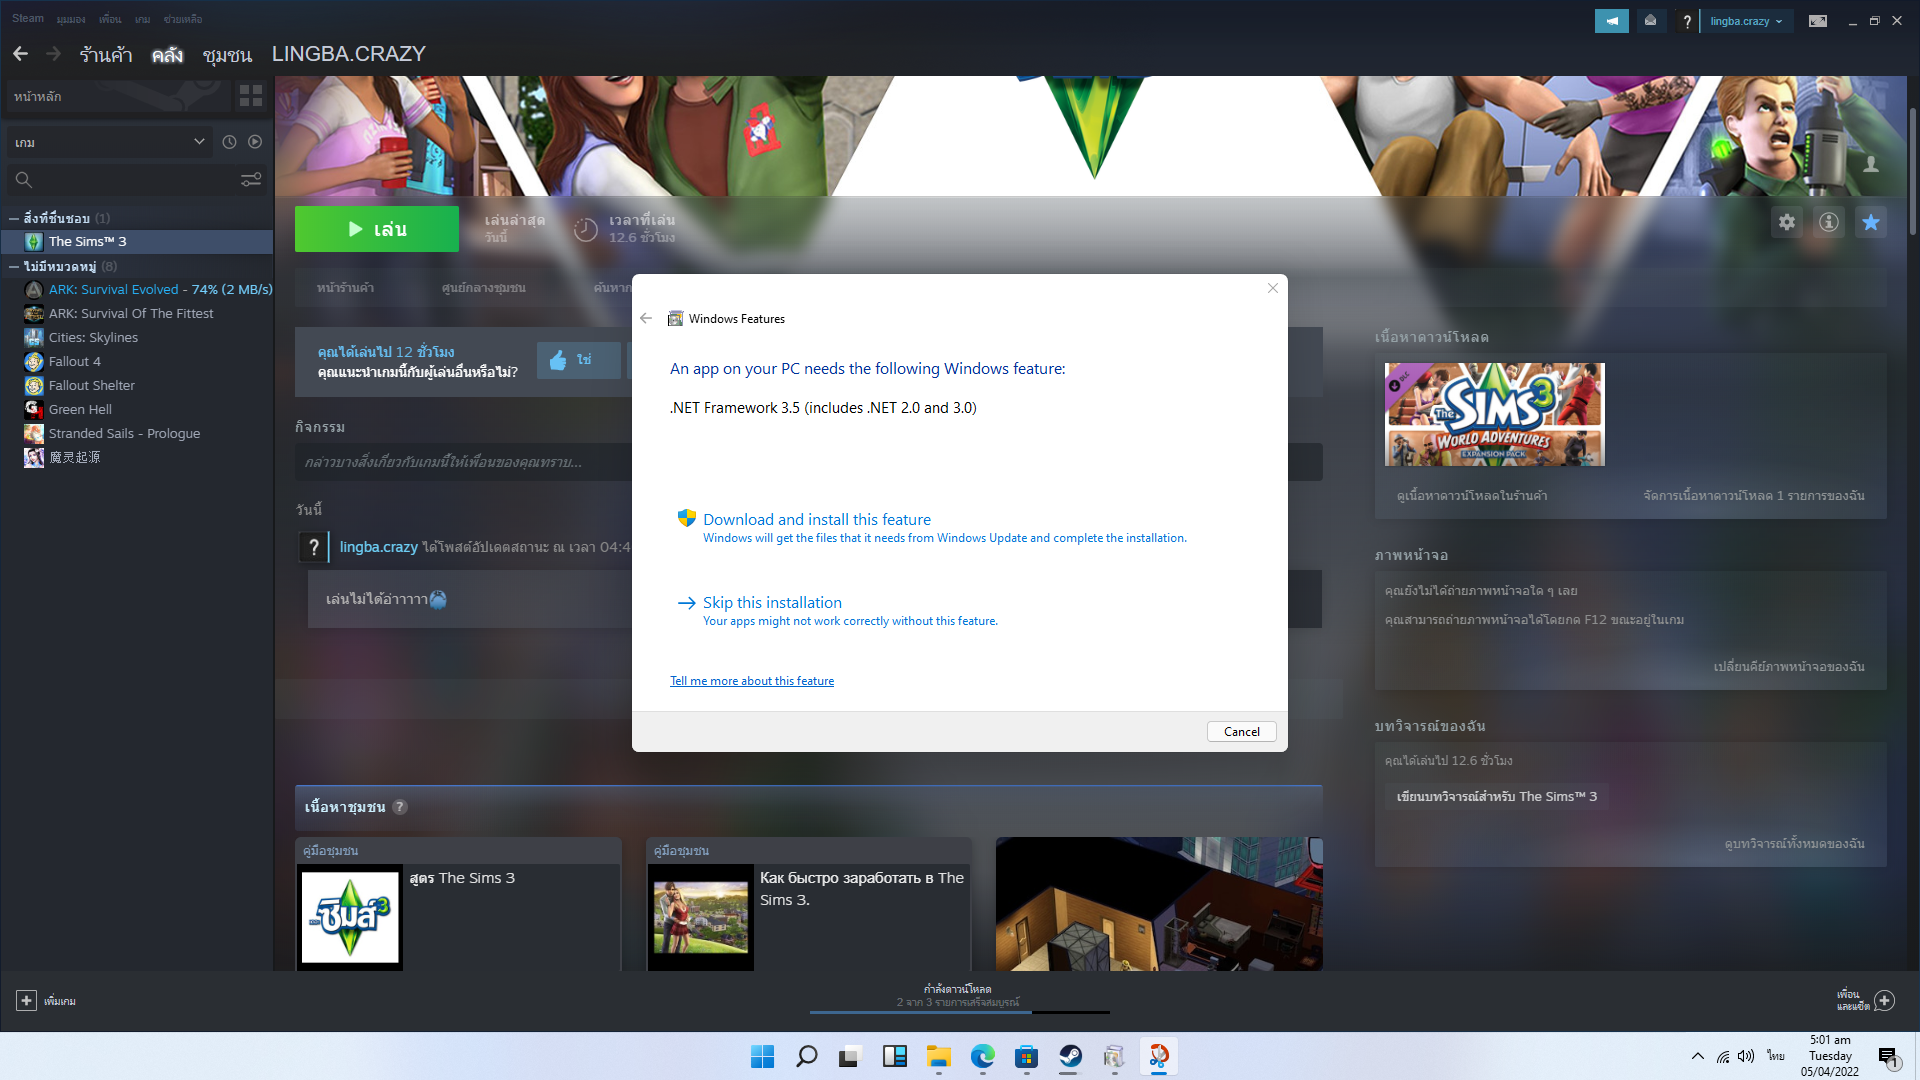1920x1080 pixels.
Task: Open the Community tab
Action: click(227, 54)
